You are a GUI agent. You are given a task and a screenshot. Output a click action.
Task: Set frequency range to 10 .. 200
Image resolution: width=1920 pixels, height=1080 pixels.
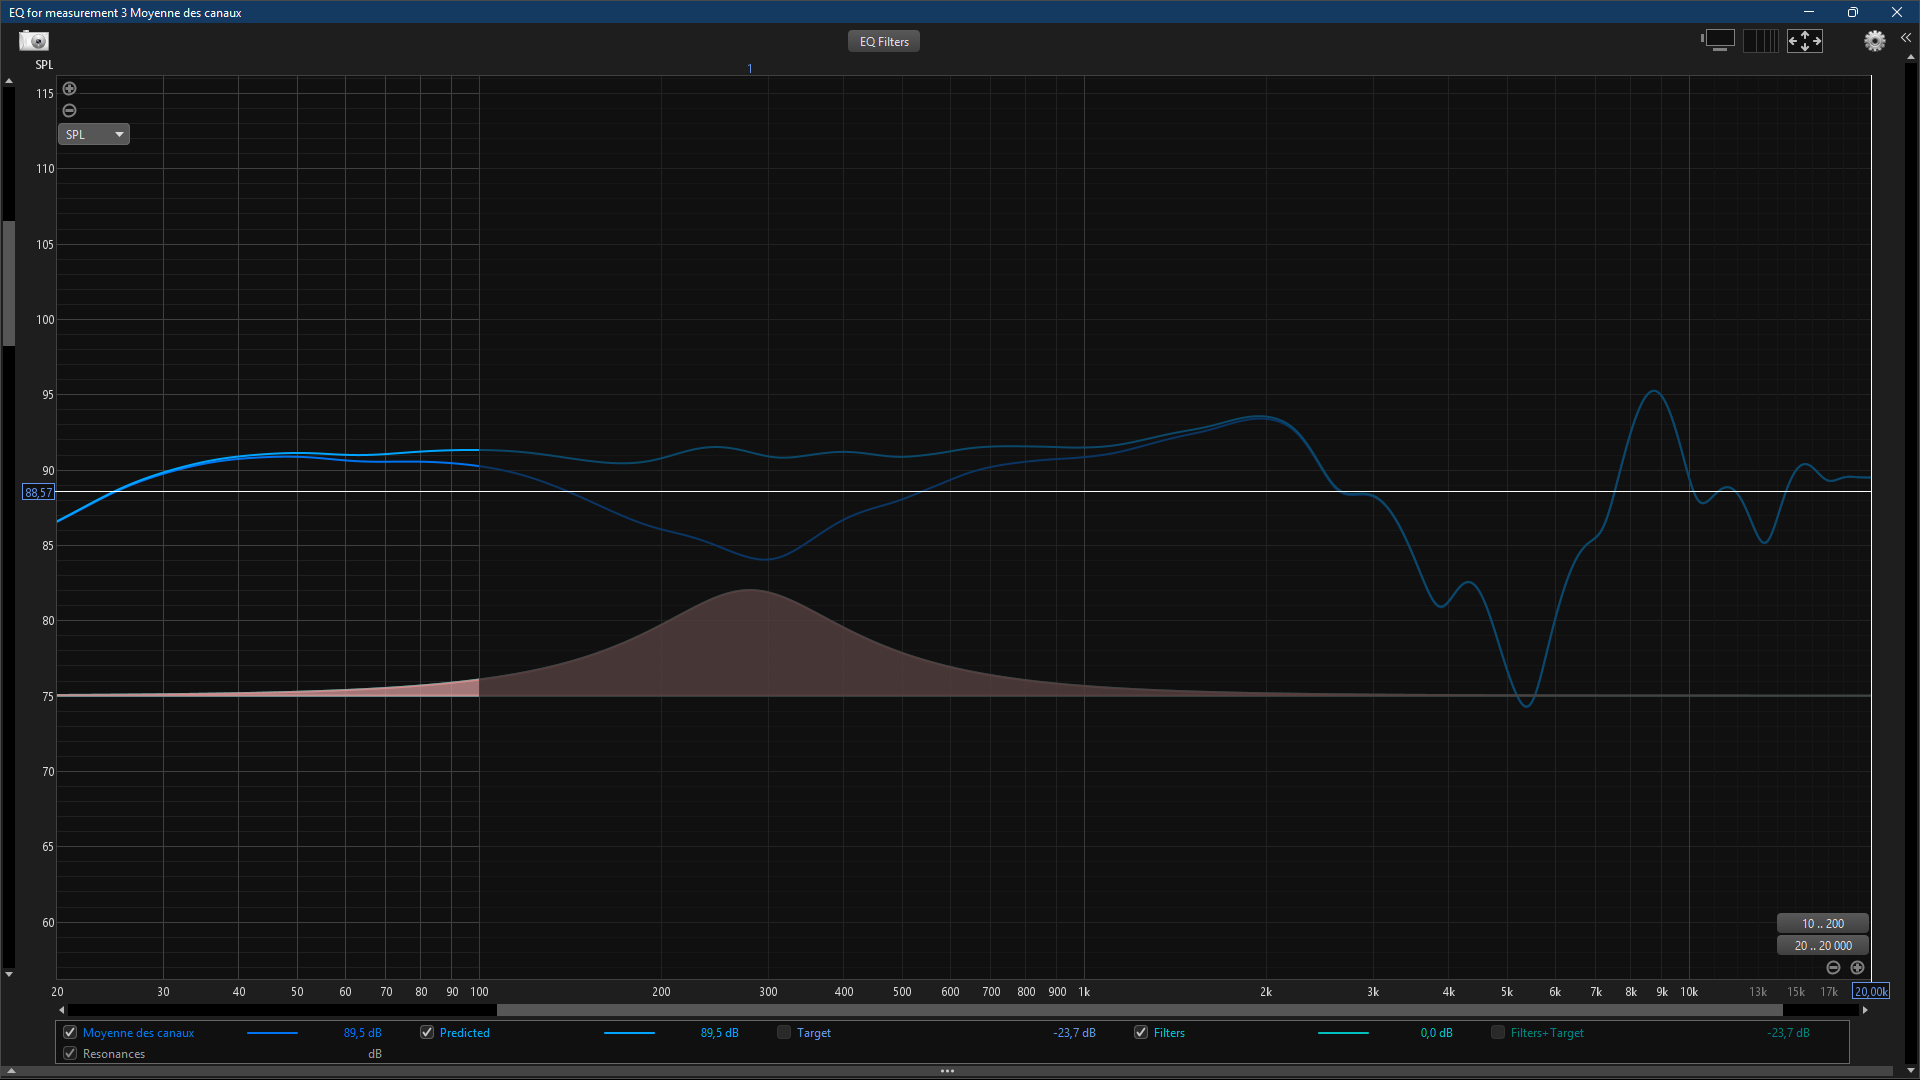tap(1822, 924)
